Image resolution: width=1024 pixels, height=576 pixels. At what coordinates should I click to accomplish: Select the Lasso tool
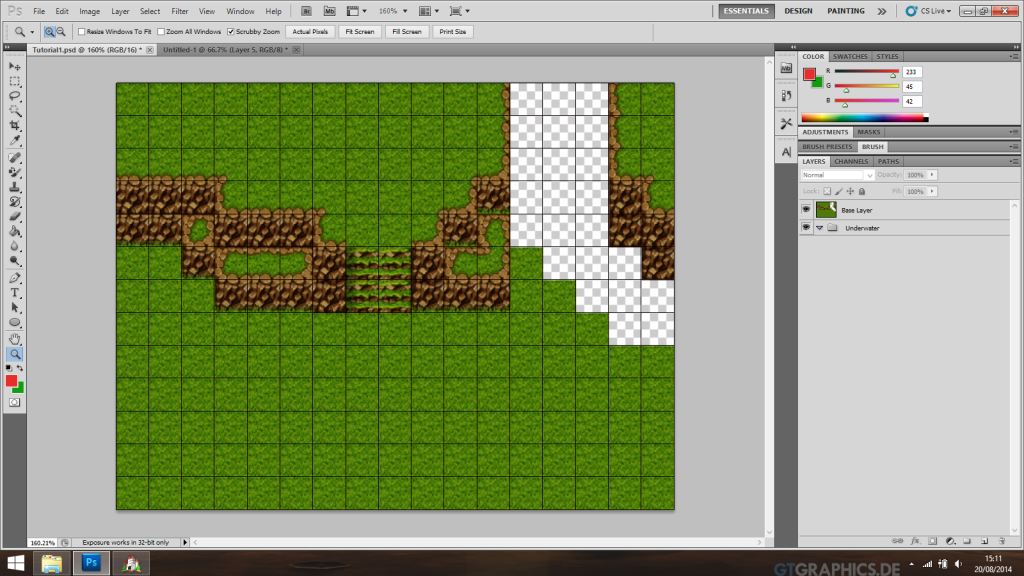[x=14, y=96]
